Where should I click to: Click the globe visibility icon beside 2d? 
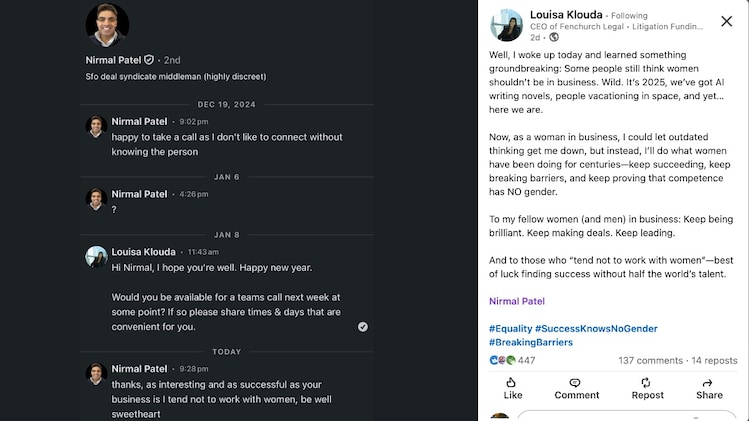tap(554, 37)
